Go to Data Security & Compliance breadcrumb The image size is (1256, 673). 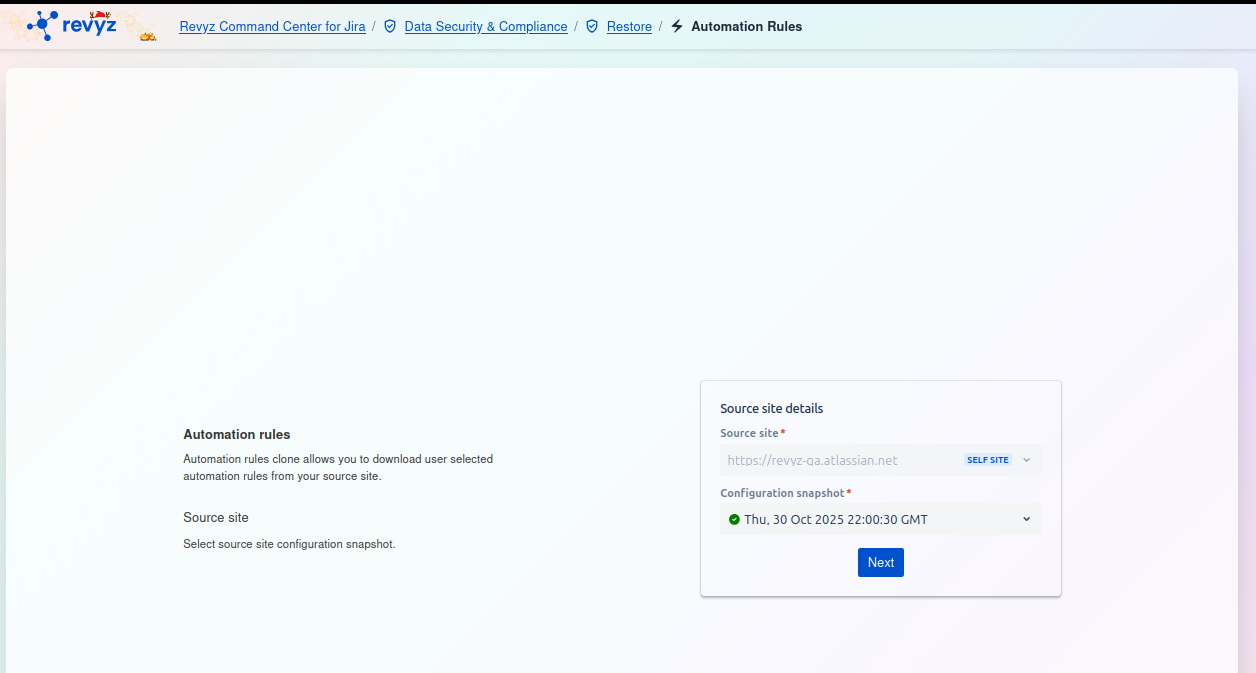pos(485,27)
